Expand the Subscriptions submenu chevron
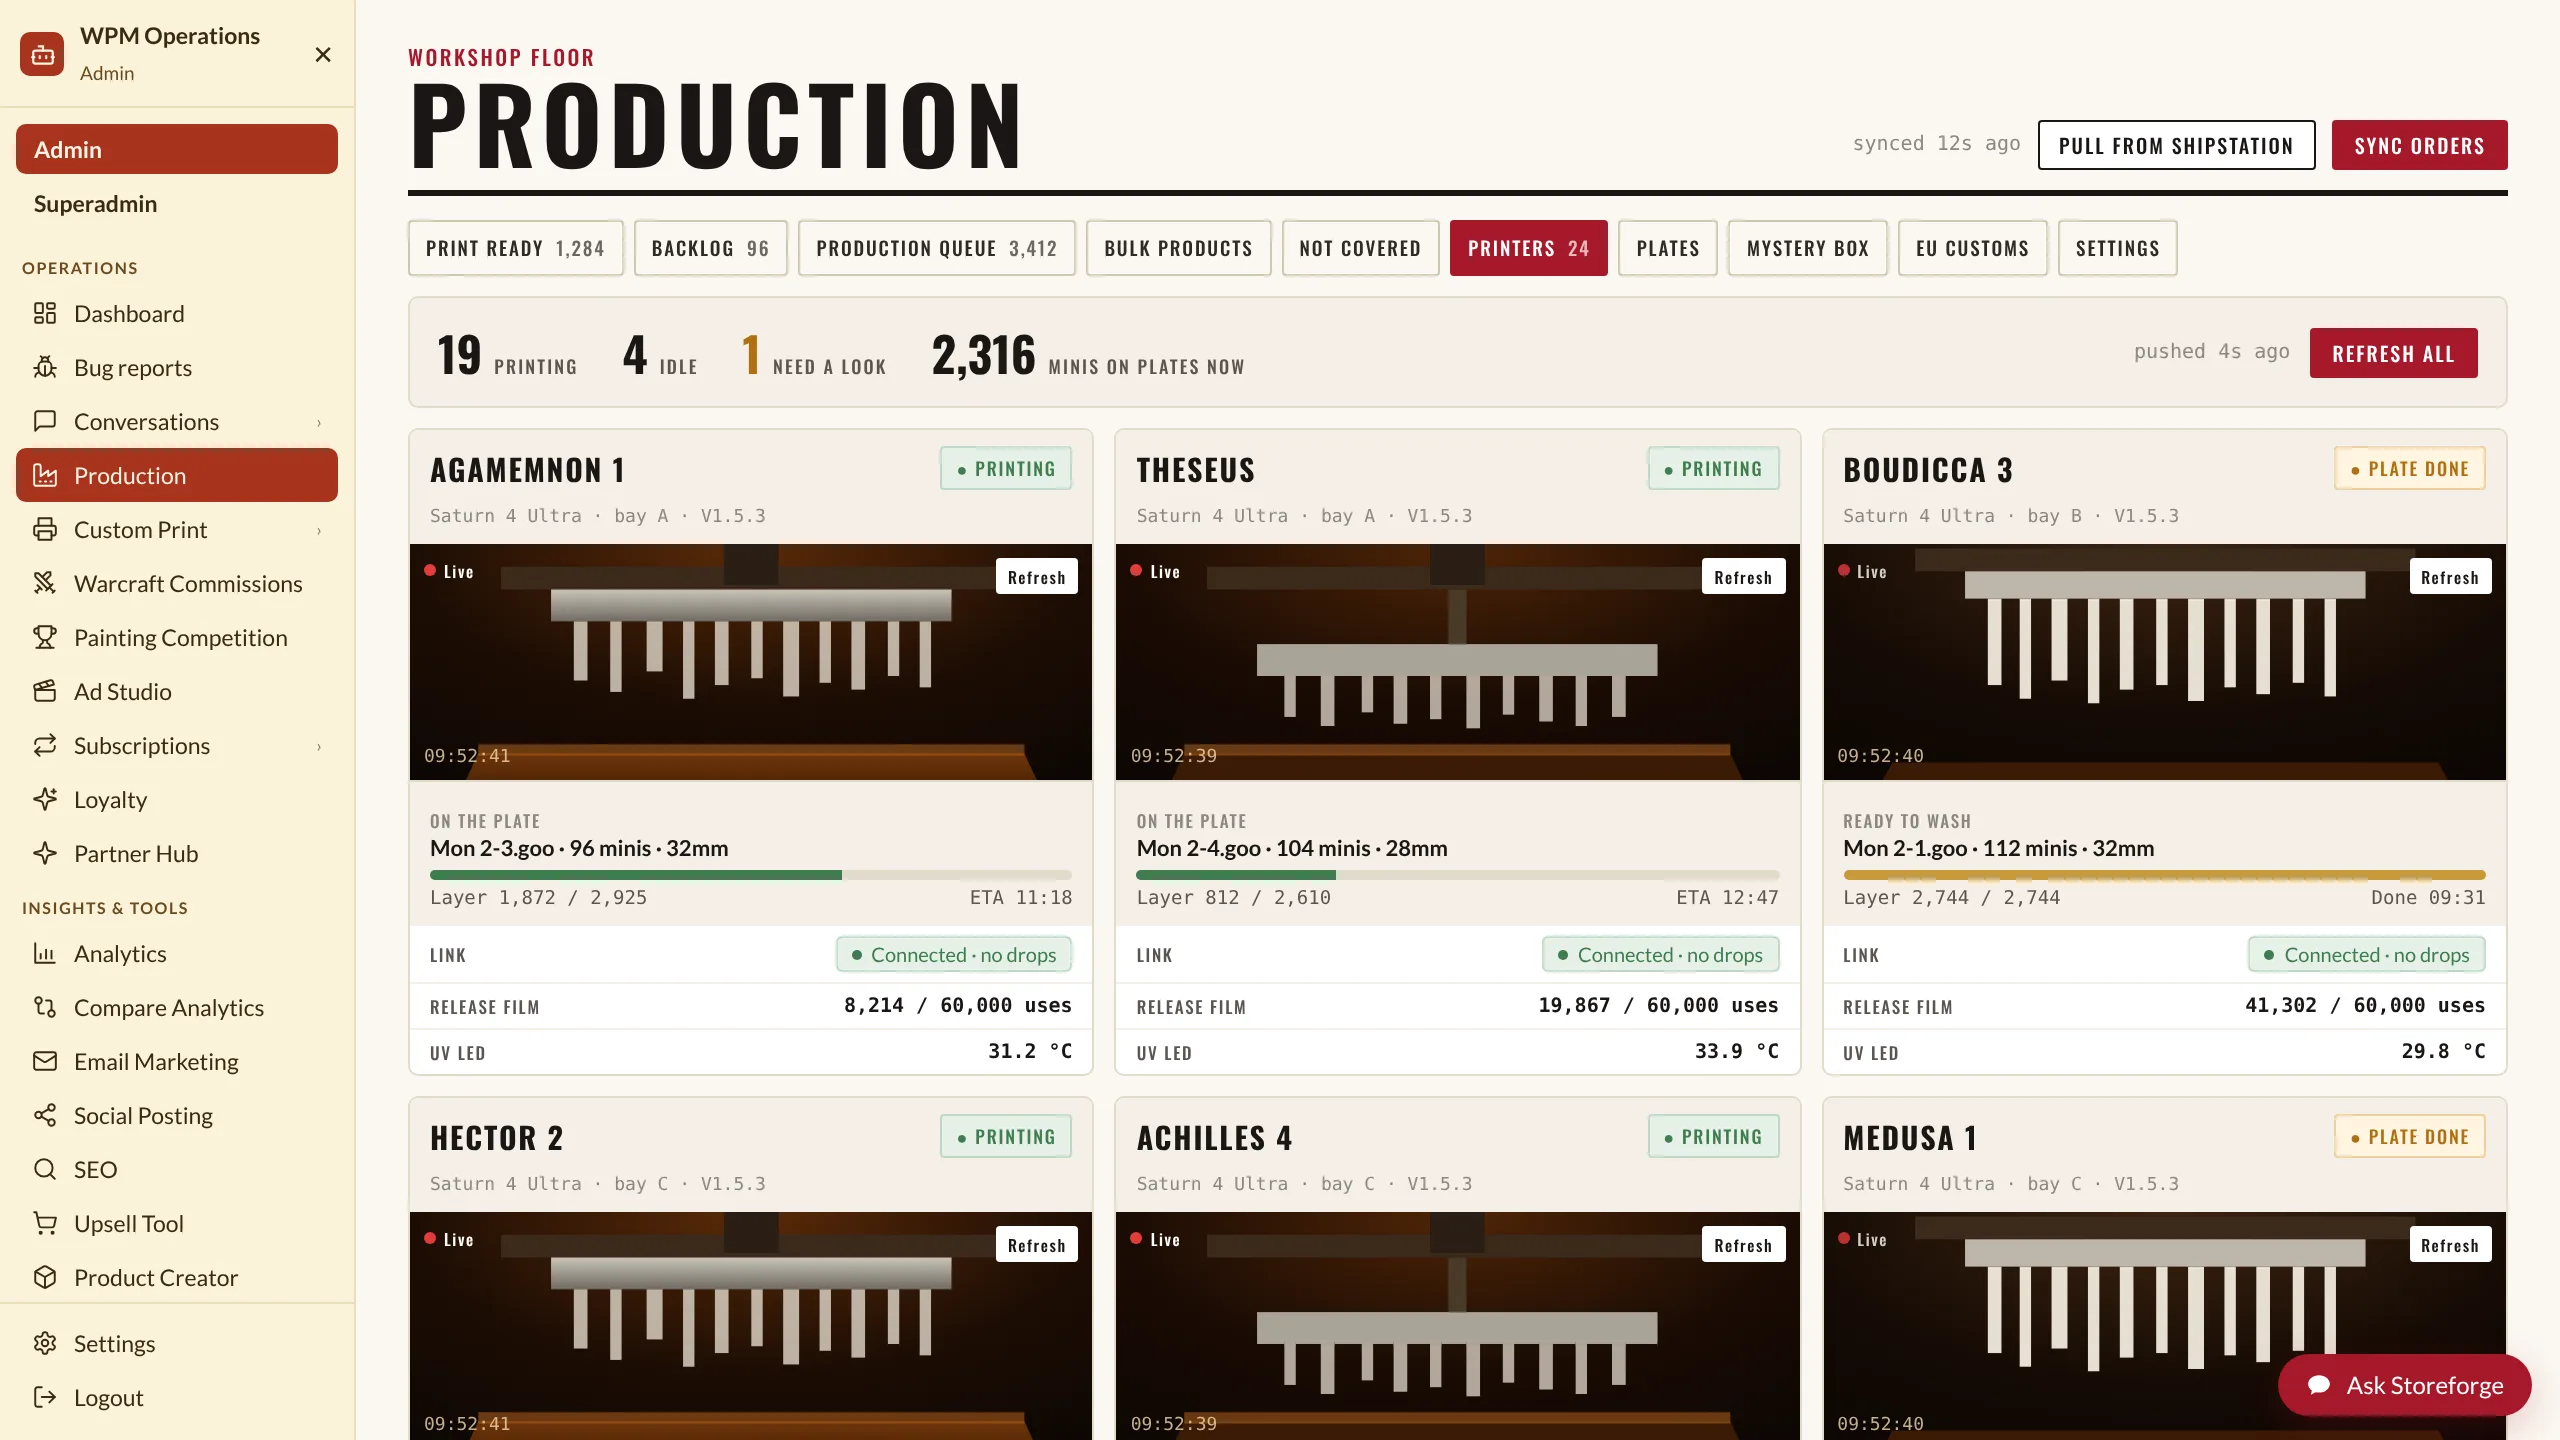Image resolution: width=2560 pixels, height=1440 pixels. pos(319,747)
